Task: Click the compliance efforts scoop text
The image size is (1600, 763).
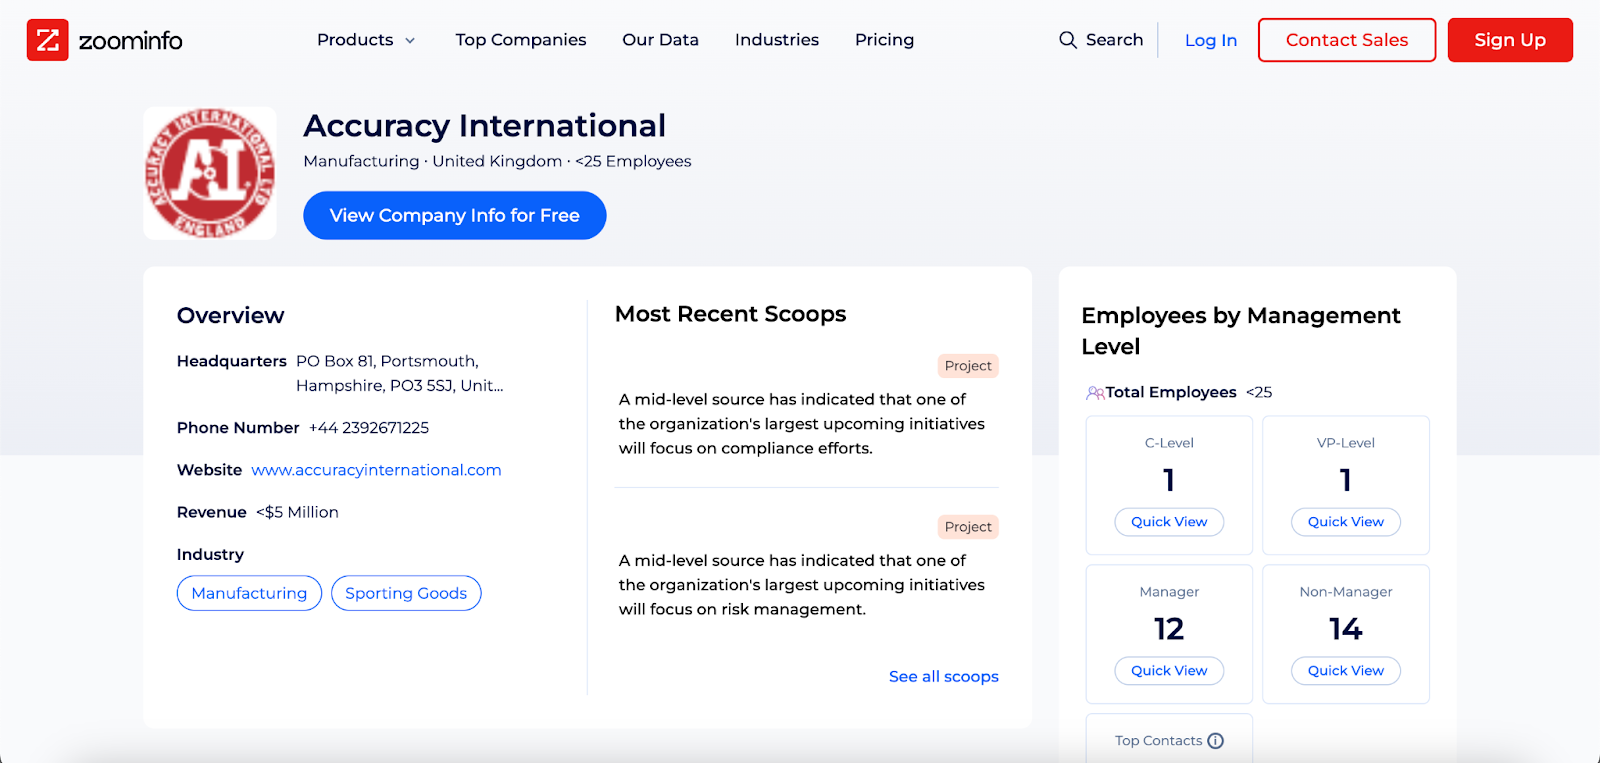Action: [x=802, y=424]
